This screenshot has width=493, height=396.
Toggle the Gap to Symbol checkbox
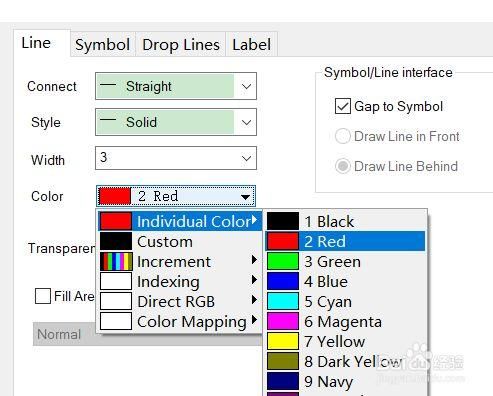(x=343, y=106)
